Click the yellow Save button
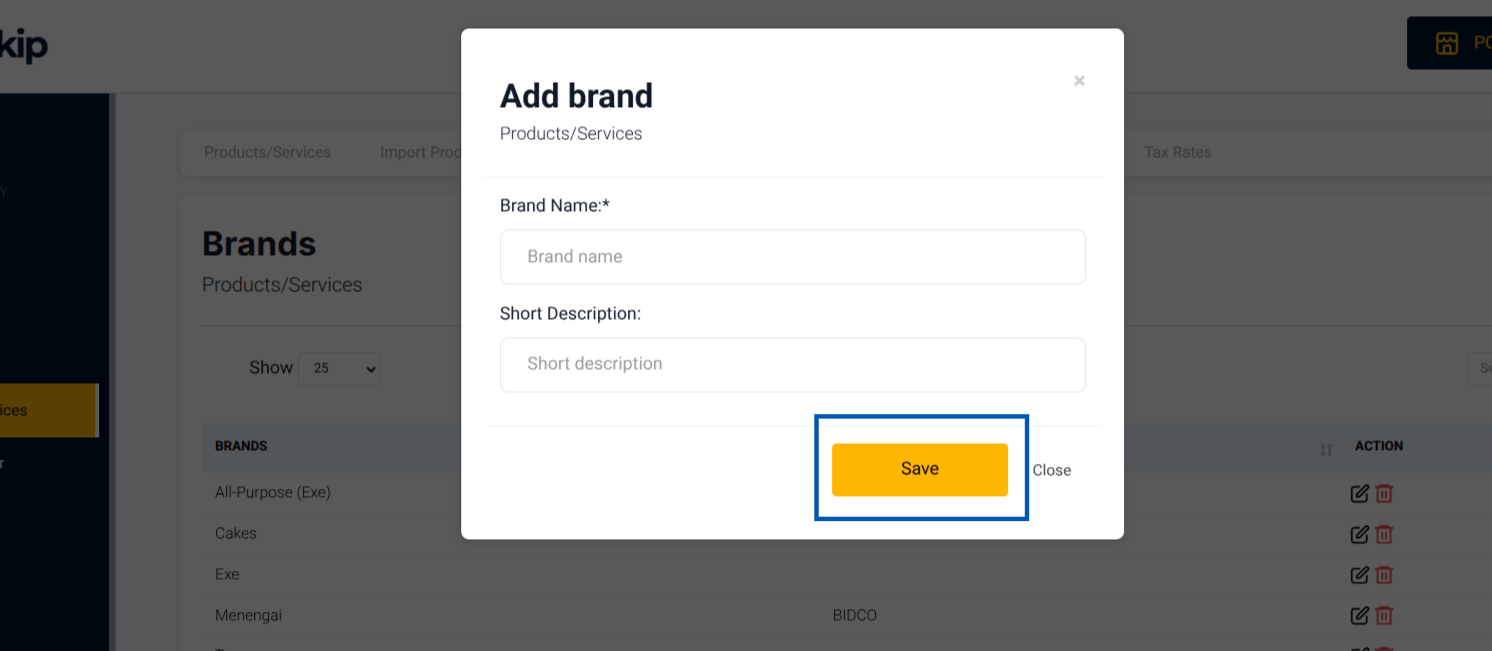The width and height of the screenshot is (1492, 651). pyautogui.click(x=920, y=469)
